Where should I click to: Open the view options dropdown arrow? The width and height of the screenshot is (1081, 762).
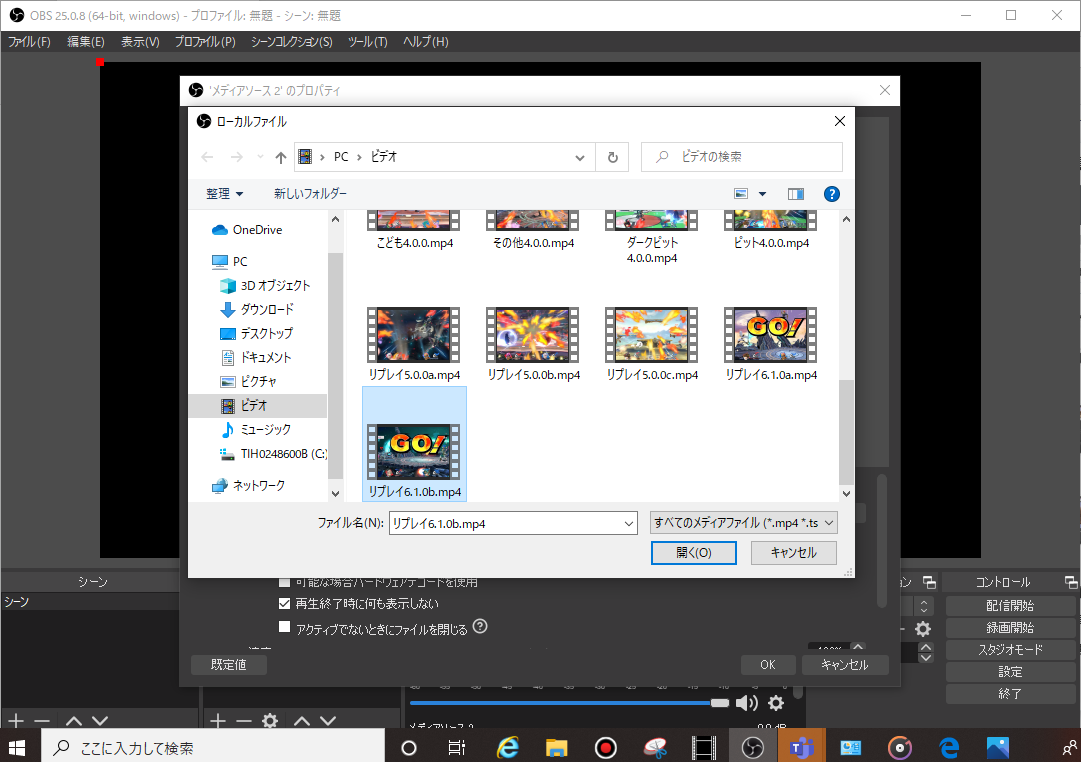point(762,194)
